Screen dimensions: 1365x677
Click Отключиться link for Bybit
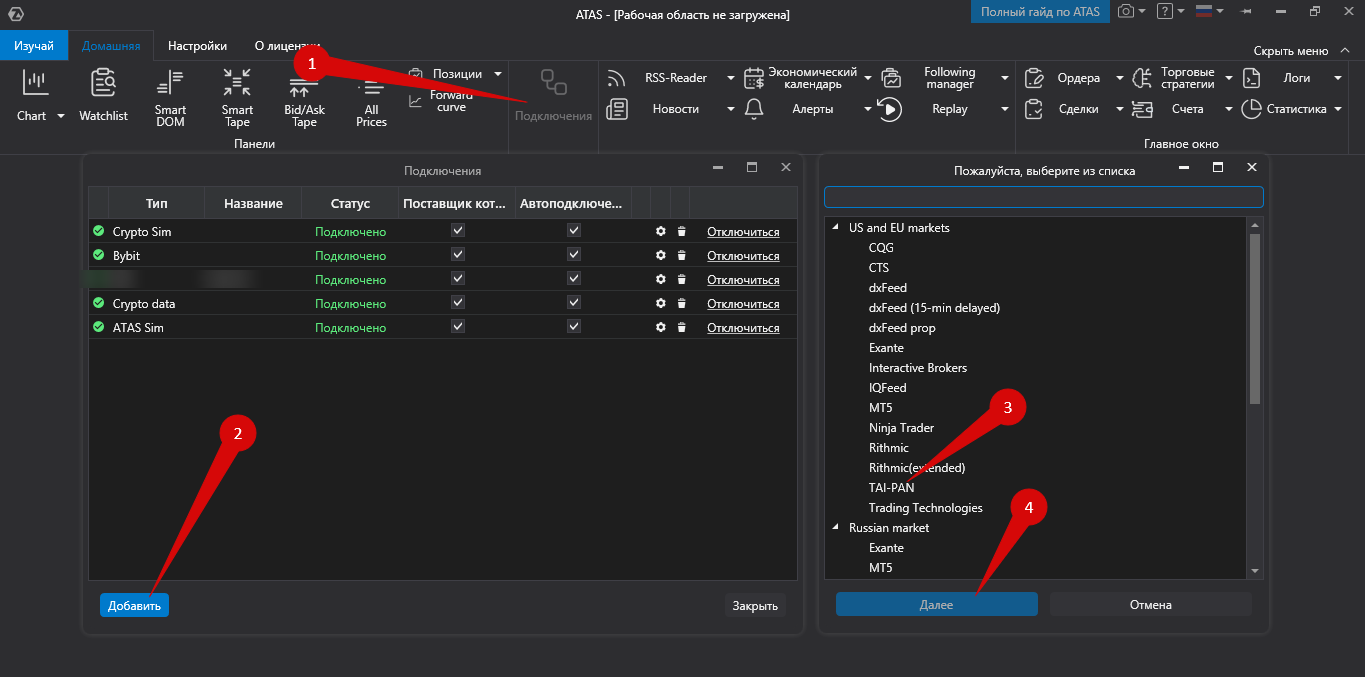(743, 256)
